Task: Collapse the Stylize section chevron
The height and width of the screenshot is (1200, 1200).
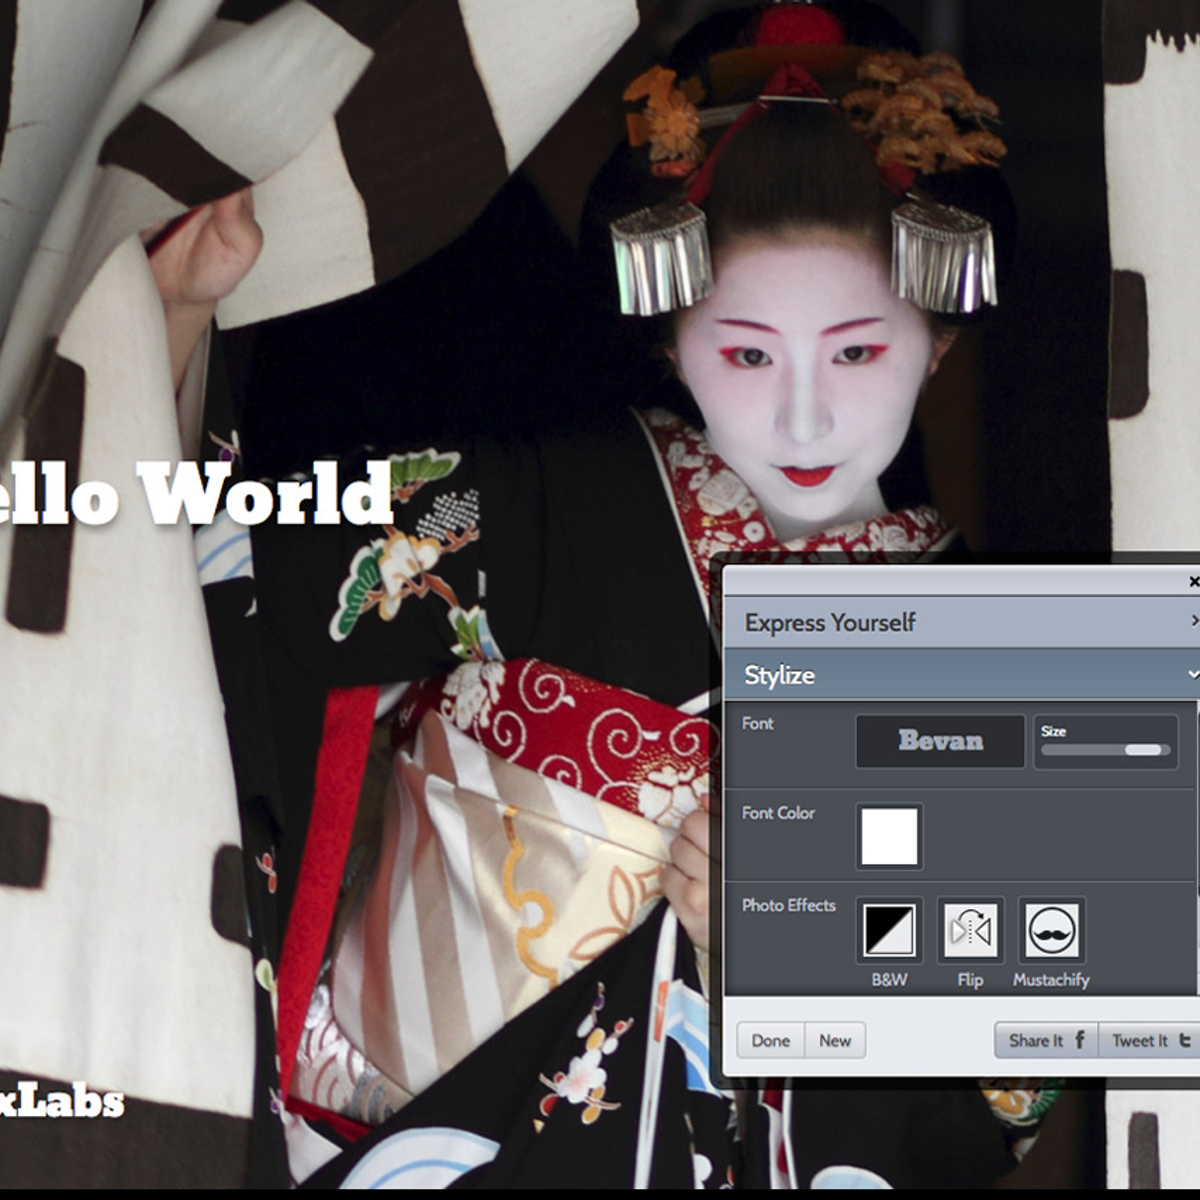Action: tap(1192, 674)
